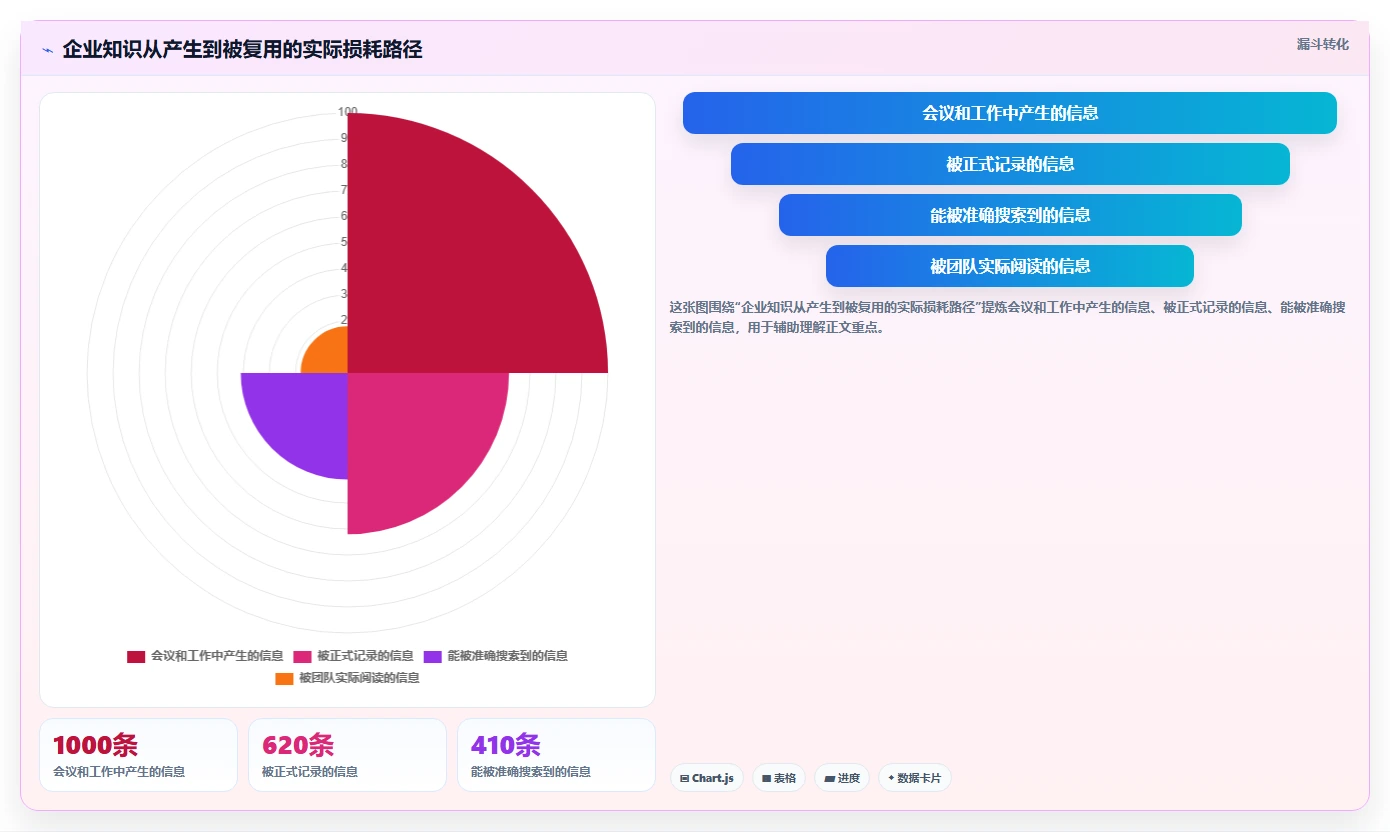Click the 表格 tag chip
Viewport: 1390px width, 832px height.
point(779,778)
